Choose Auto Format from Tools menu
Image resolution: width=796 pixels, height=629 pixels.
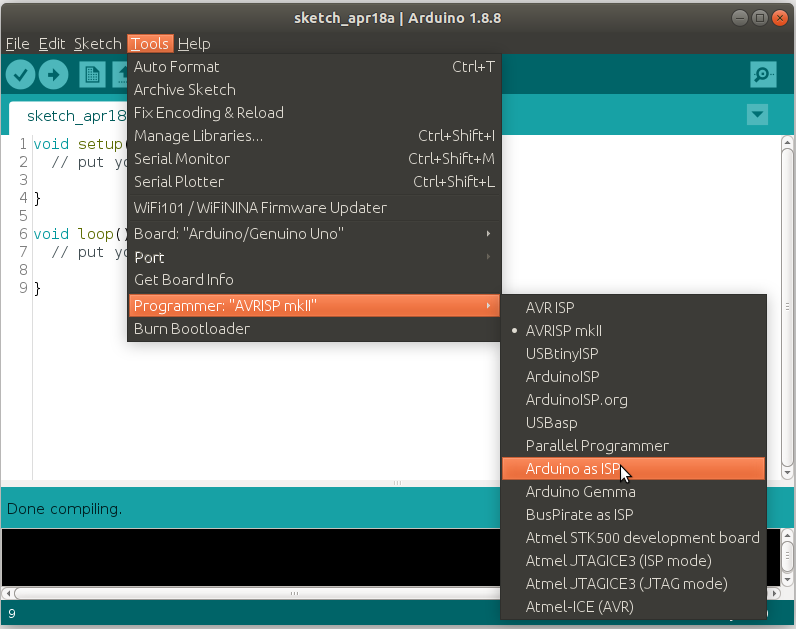coord(314,67)
